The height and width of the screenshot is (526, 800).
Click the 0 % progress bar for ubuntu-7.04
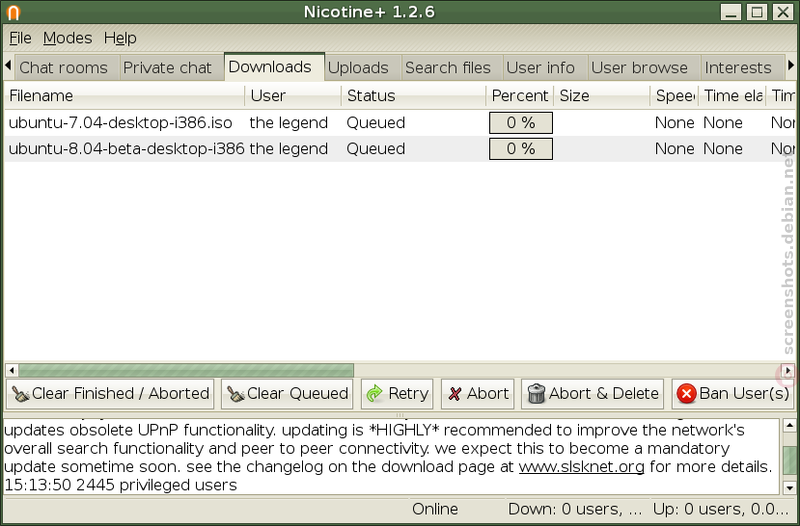click(x=520, y=123)
